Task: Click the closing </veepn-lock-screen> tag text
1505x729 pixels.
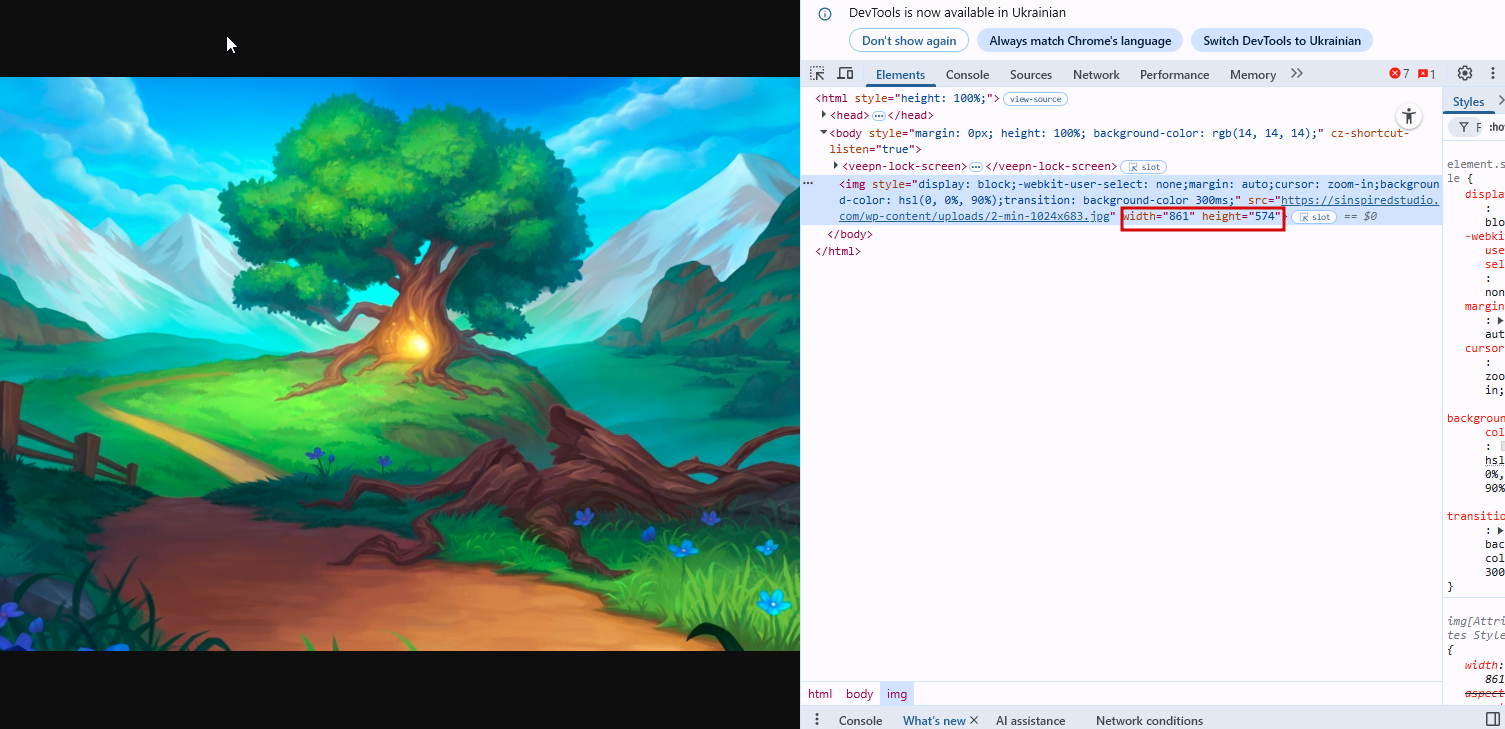Action: coord(1050,166)
